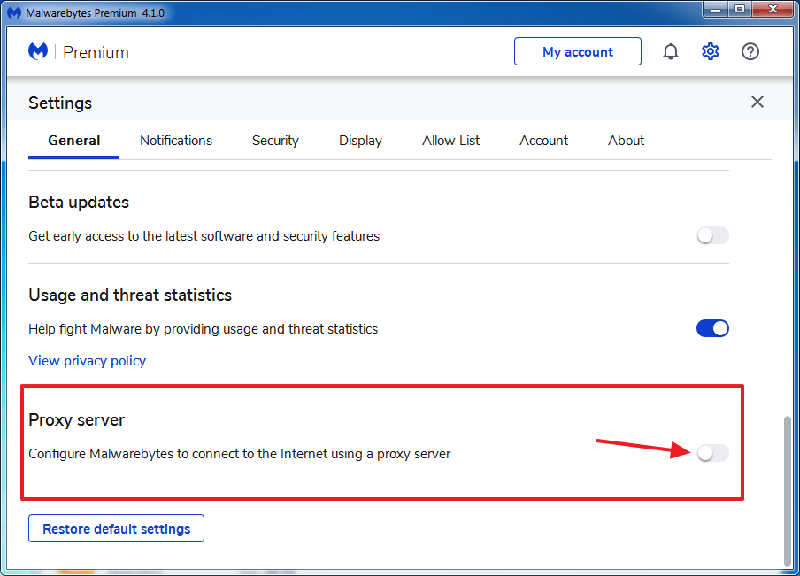Viewport: 800px width, 576px height.
Task: Select the Allow List tab
Action: click(451, 140)
